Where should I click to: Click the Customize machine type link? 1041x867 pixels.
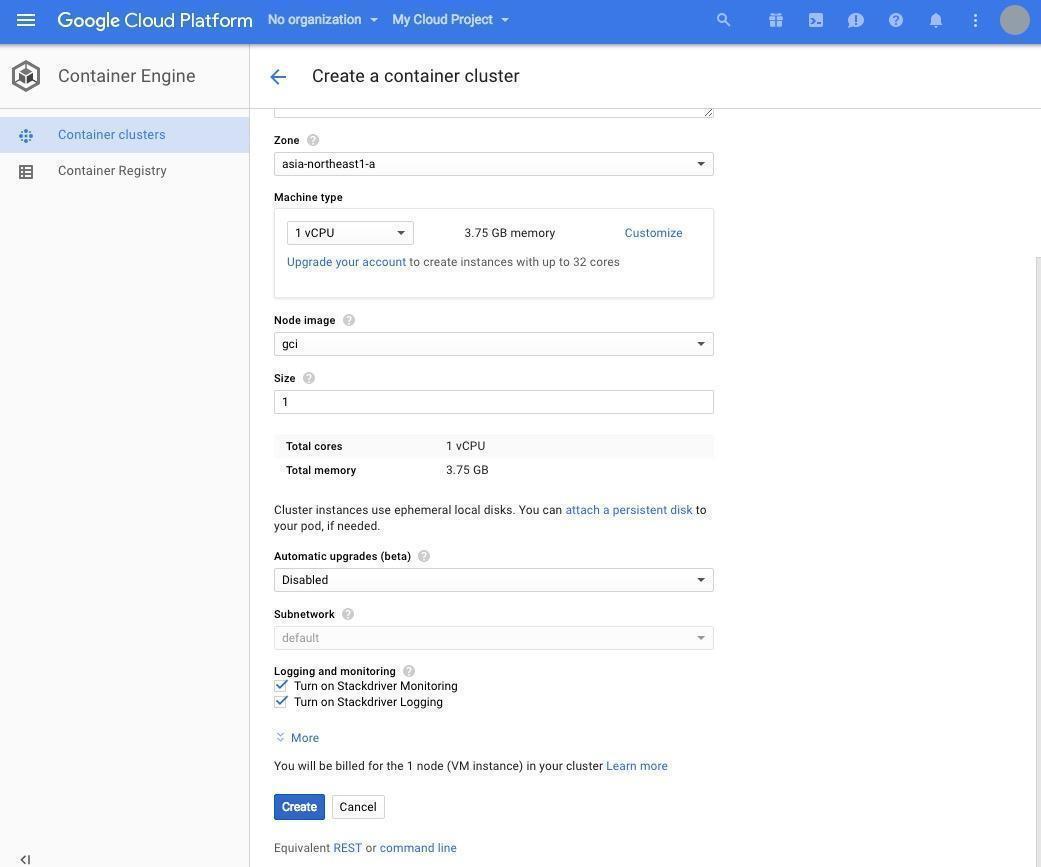(653, 233)
